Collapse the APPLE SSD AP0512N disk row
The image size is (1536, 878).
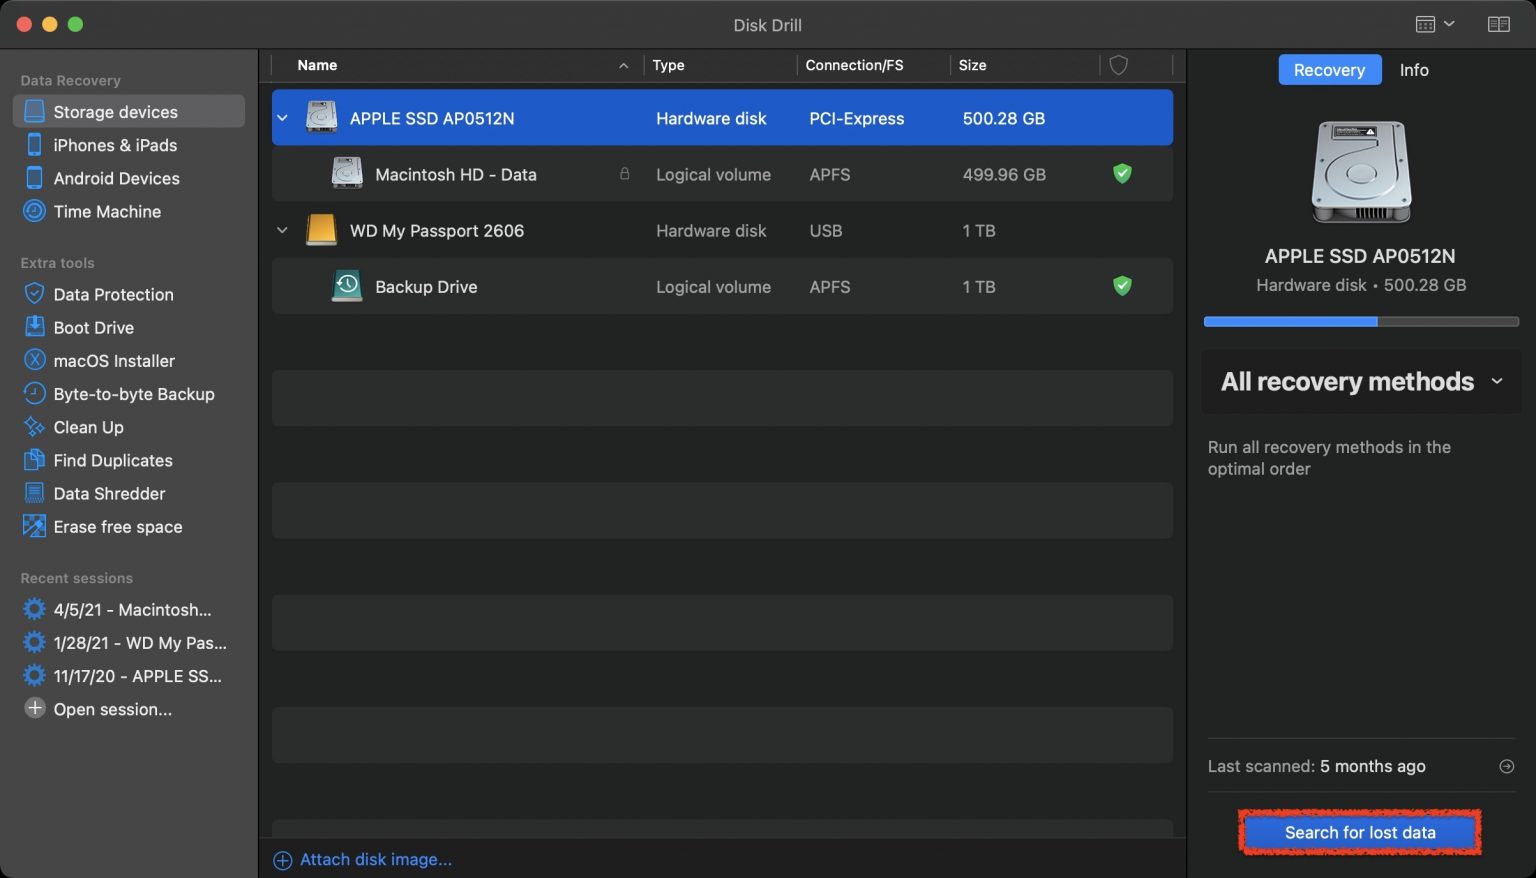[282, 118]
